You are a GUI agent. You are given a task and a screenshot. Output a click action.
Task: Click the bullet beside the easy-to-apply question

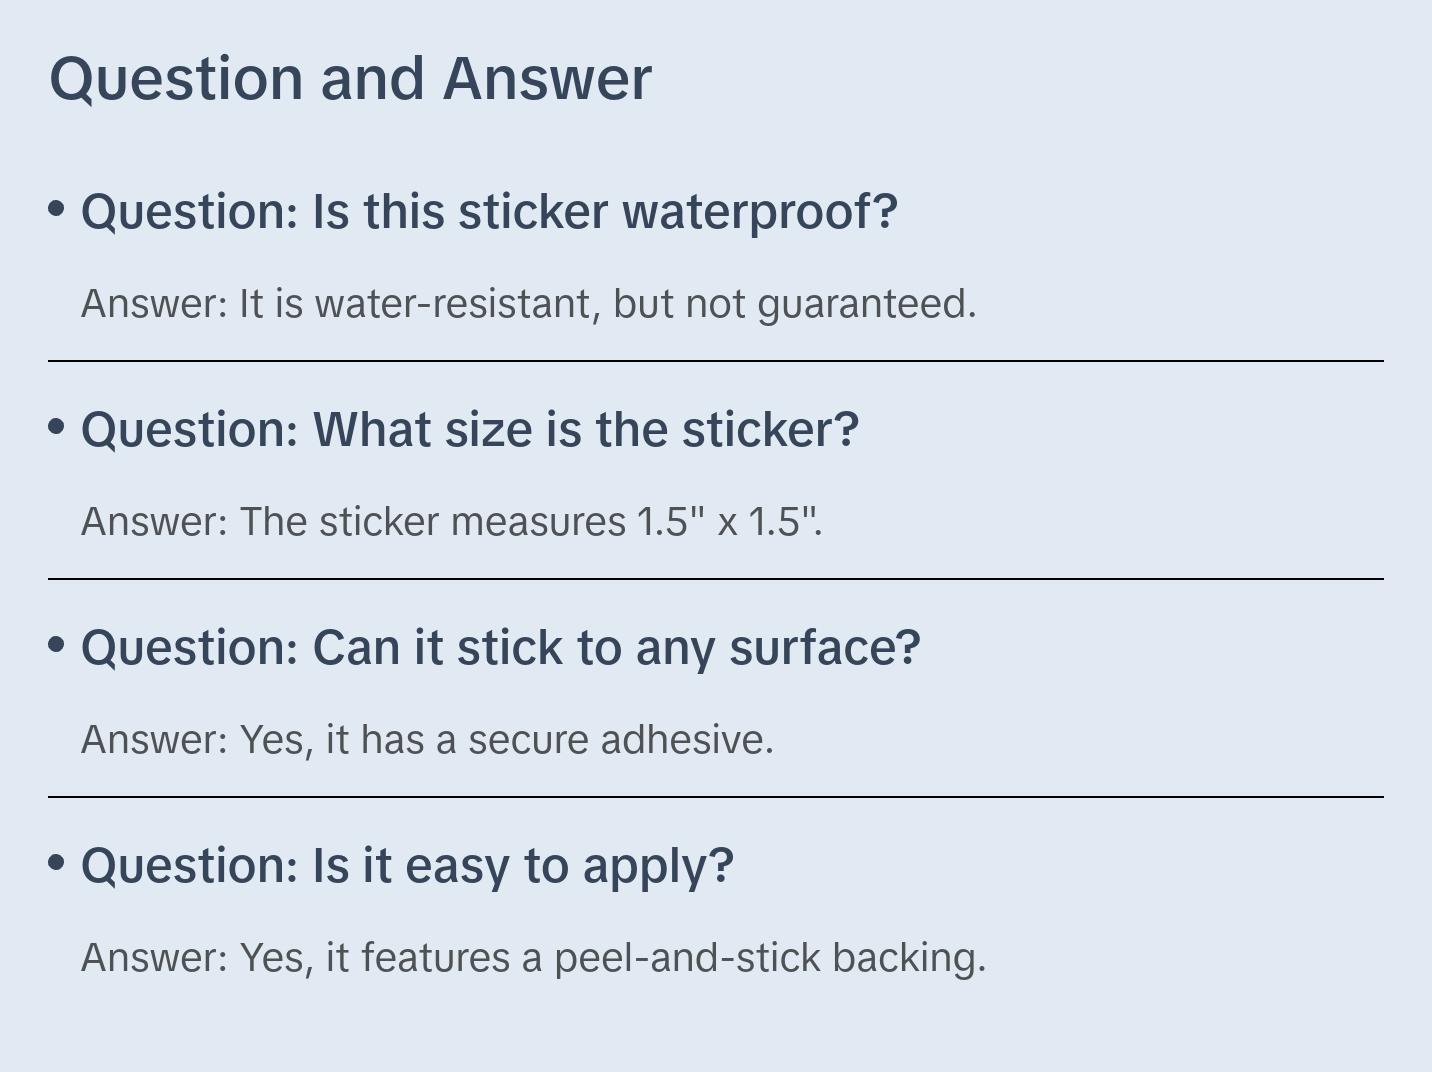coord(57,862)
